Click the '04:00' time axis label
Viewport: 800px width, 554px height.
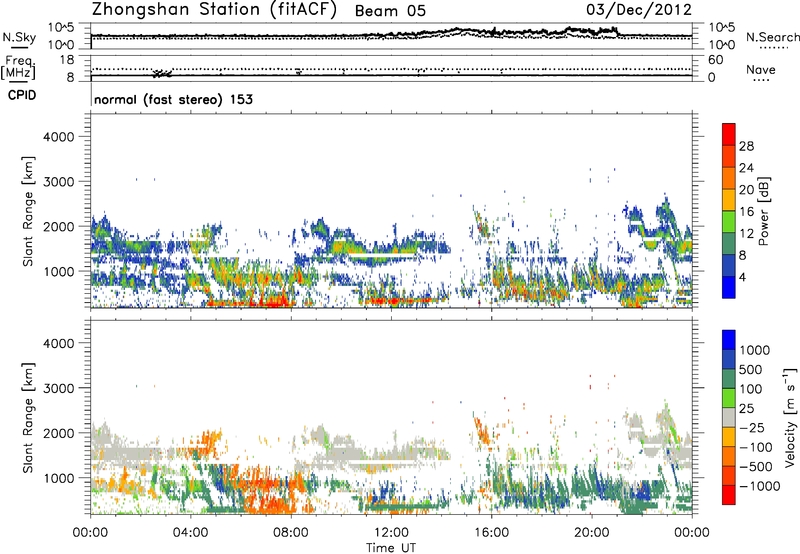pos(190,533)
